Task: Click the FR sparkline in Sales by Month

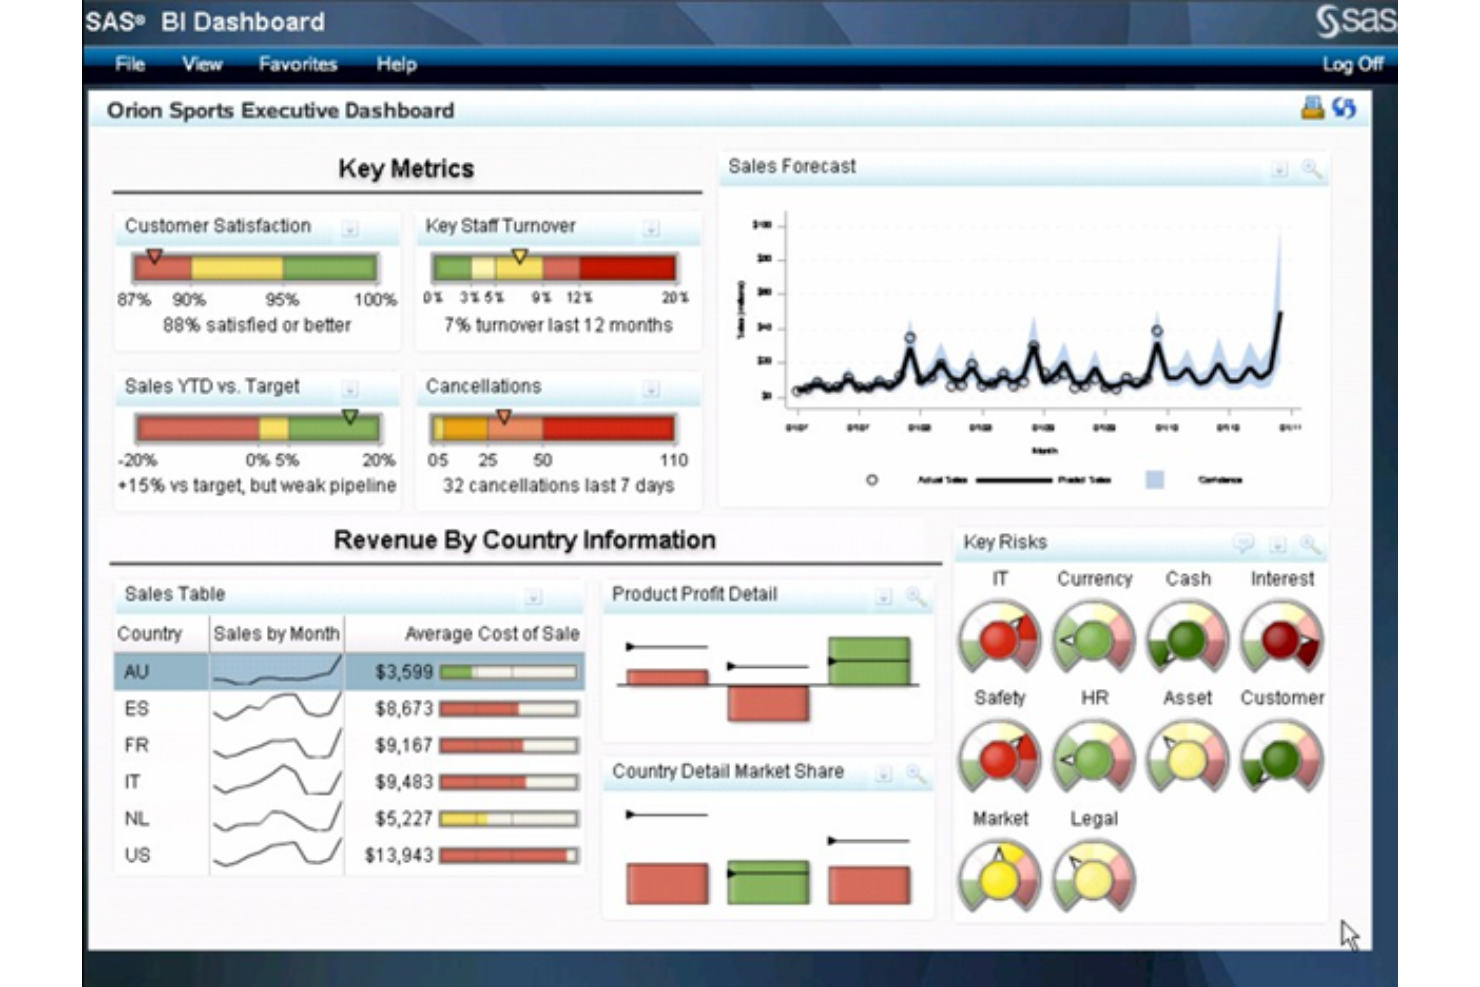Action: point(277,745)
